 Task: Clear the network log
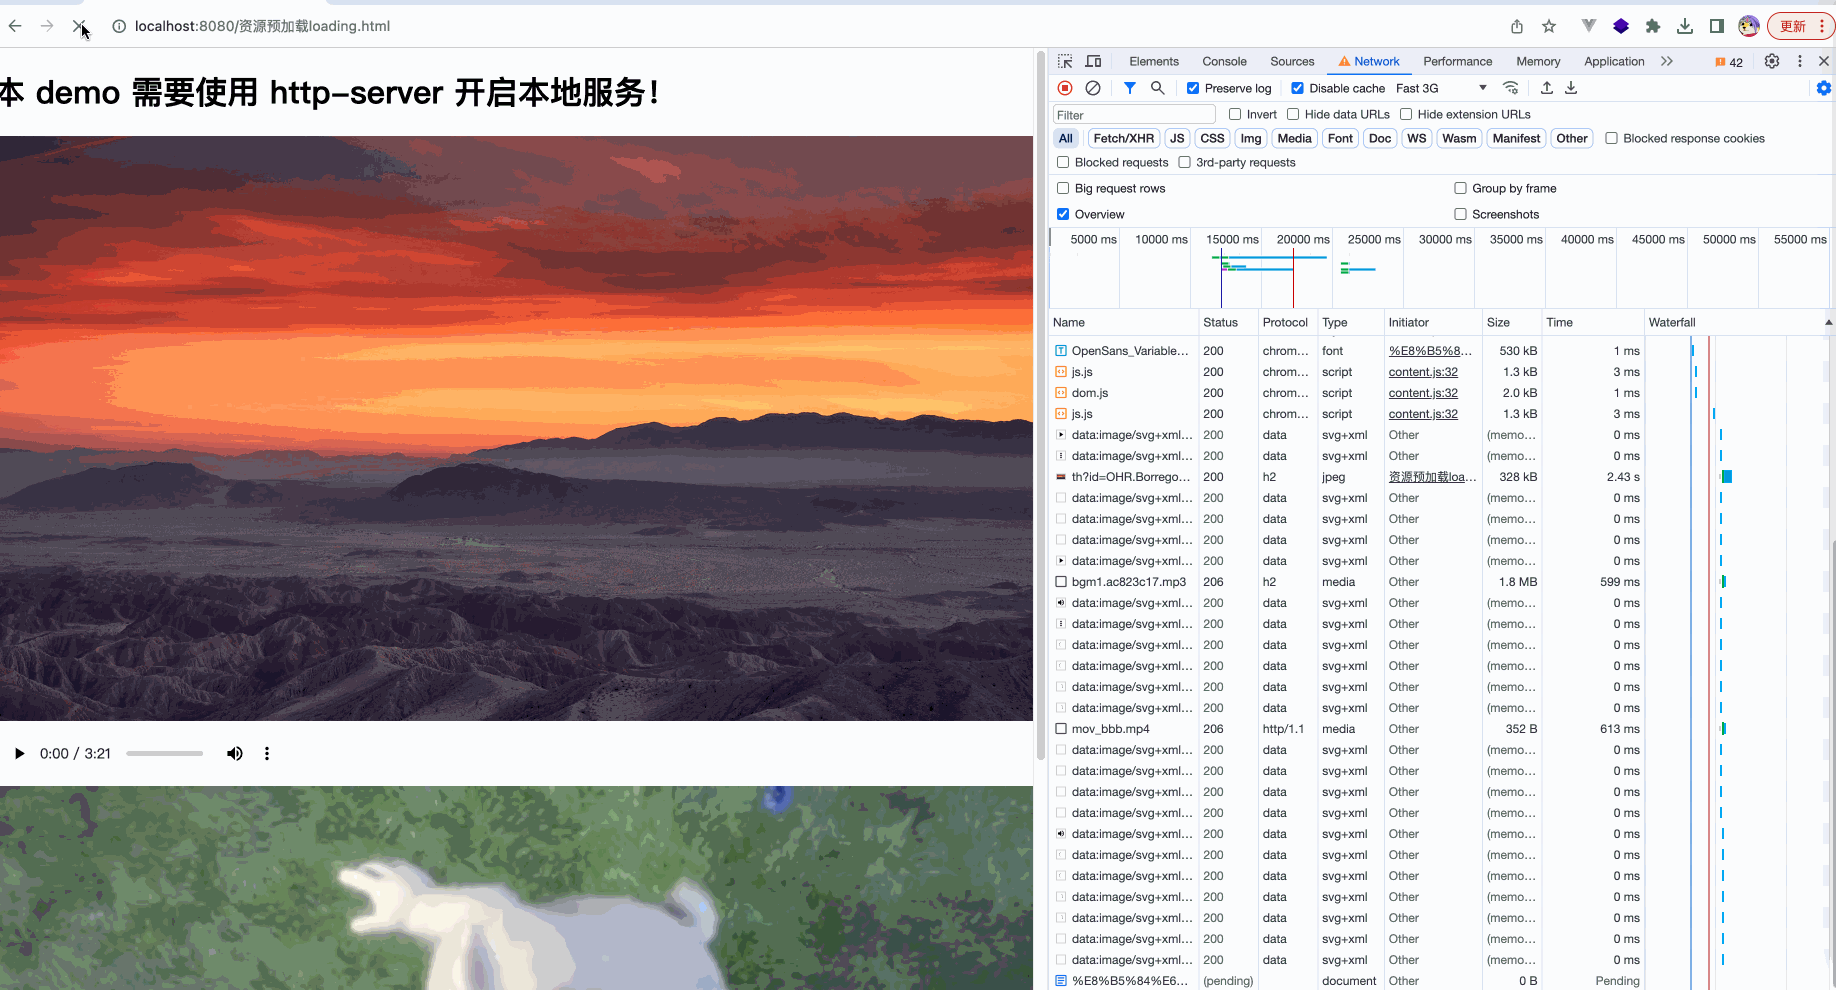[1092, 88]
